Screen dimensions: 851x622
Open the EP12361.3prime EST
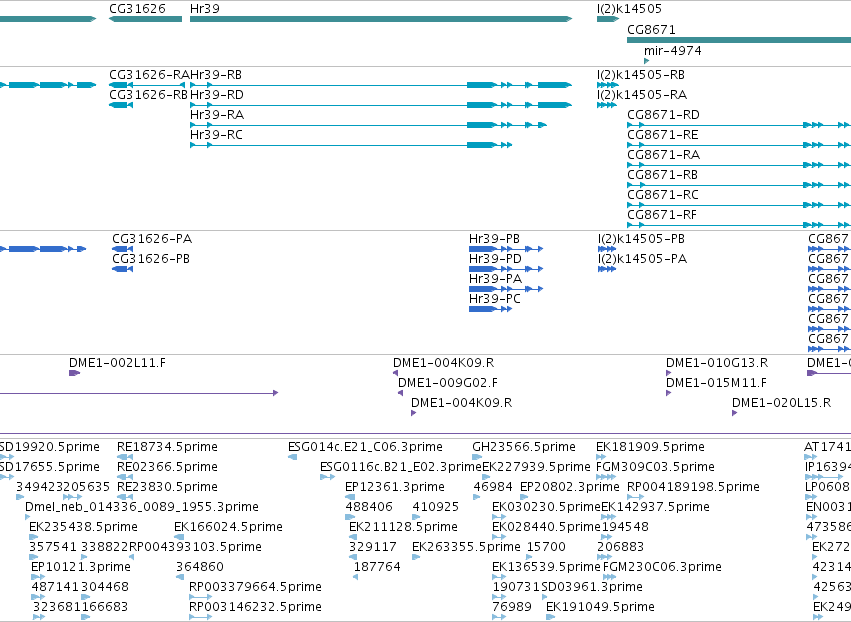[x=395, y=487]
